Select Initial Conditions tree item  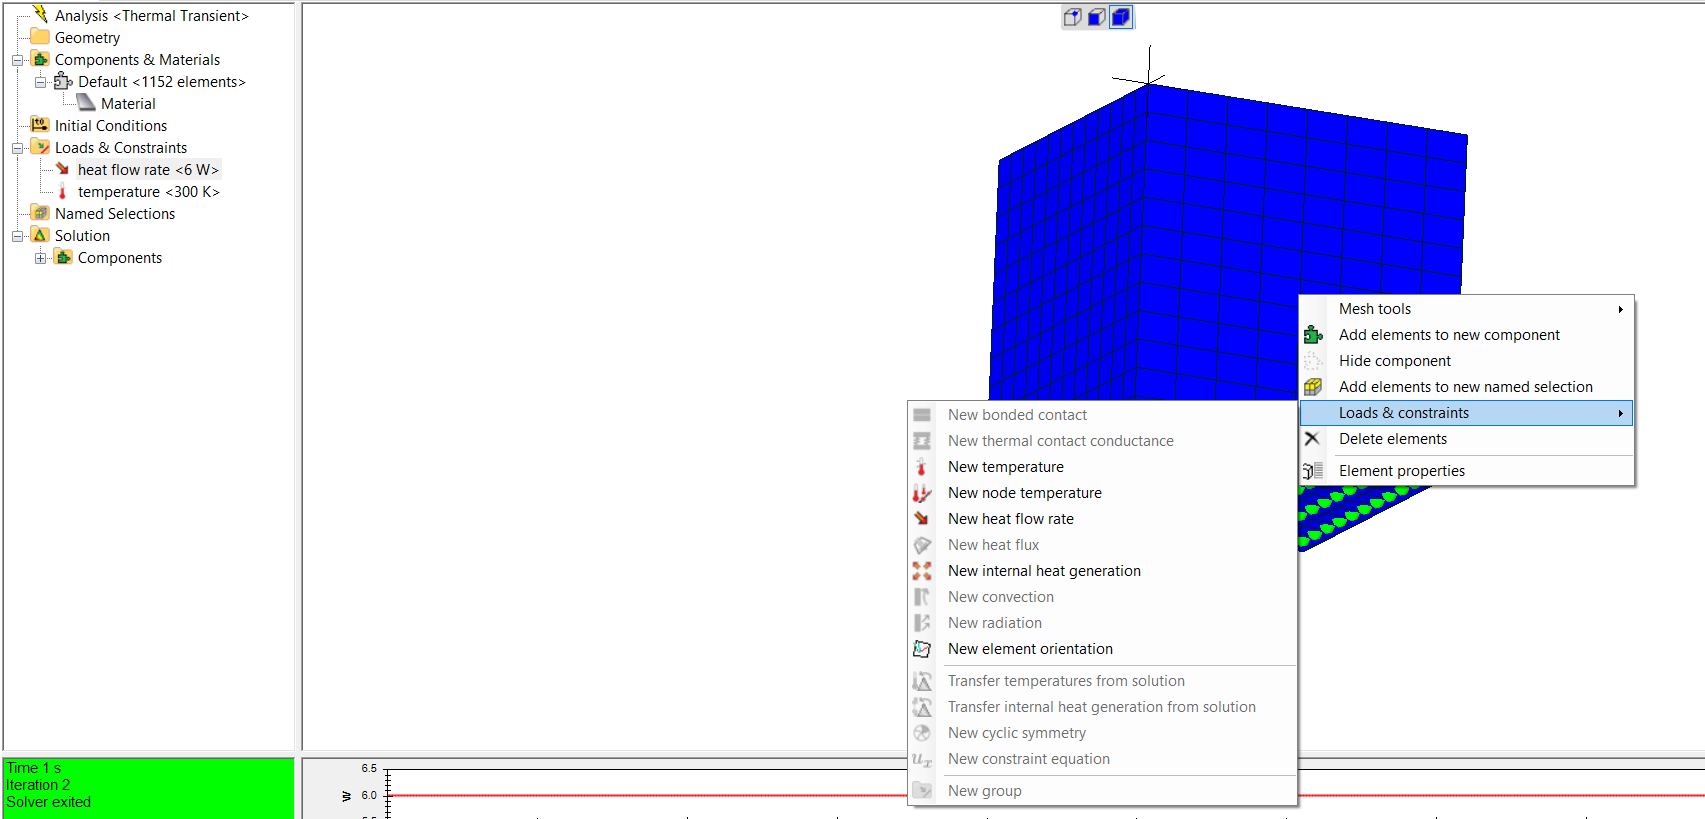tap(111, 126)
